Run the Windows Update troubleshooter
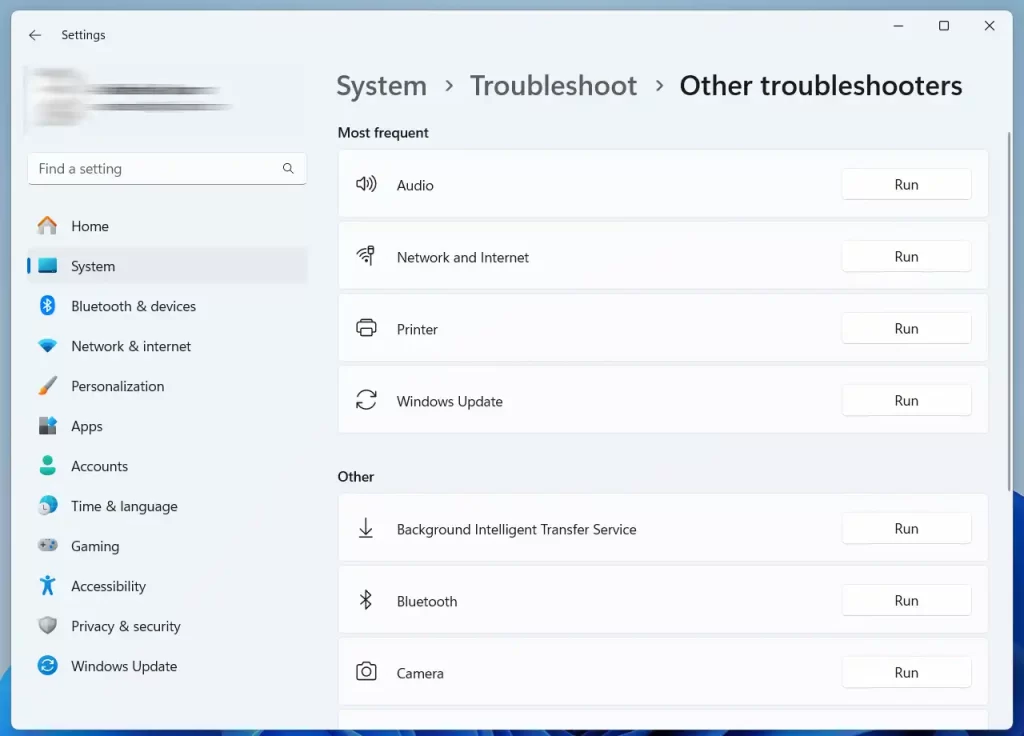Image resolution: width=1024 pixels, height=736 pixels. 906,400
